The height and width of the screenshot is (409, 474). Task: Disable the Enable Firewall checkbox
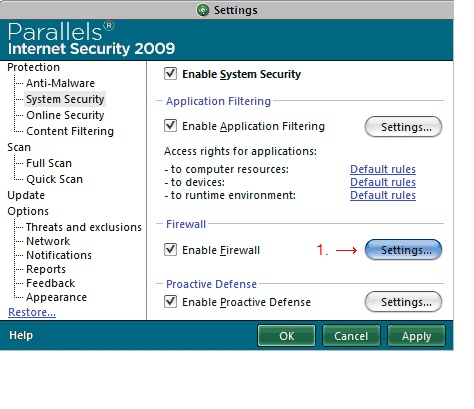click(x=170, y=249)
